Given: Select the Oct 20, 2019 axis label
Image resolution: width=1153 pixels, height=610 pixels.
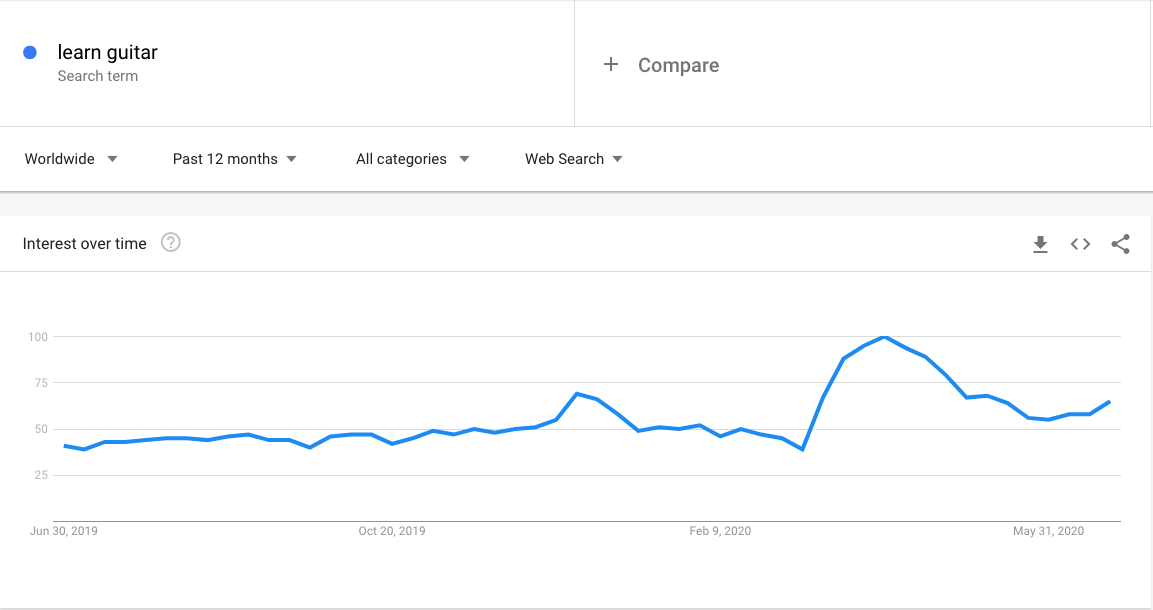Looking at the screenshot, I should [392, 531].
